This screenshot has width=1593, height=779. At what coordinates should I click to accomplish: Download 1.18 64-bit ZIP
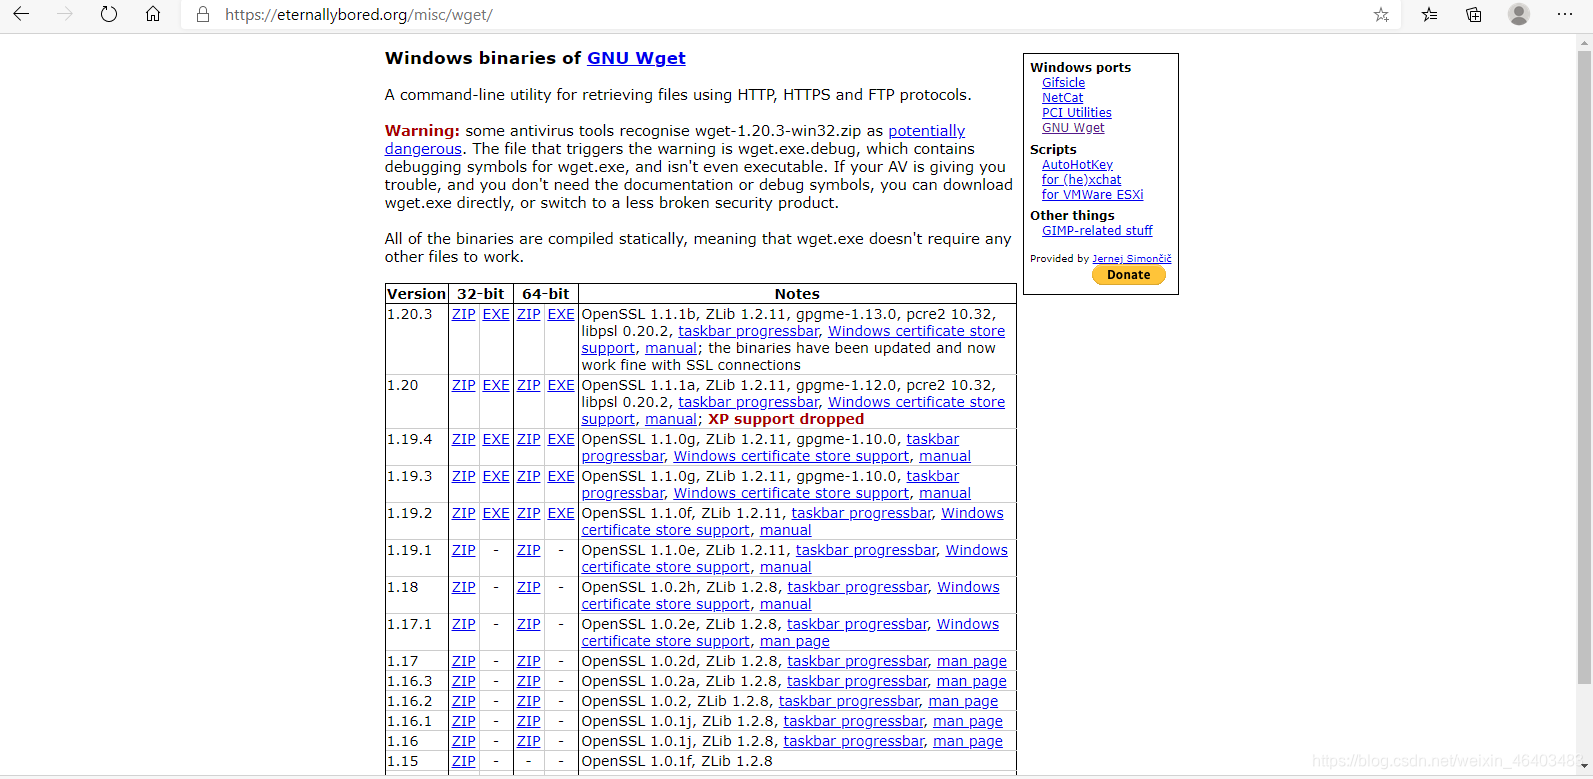(528, 587)
